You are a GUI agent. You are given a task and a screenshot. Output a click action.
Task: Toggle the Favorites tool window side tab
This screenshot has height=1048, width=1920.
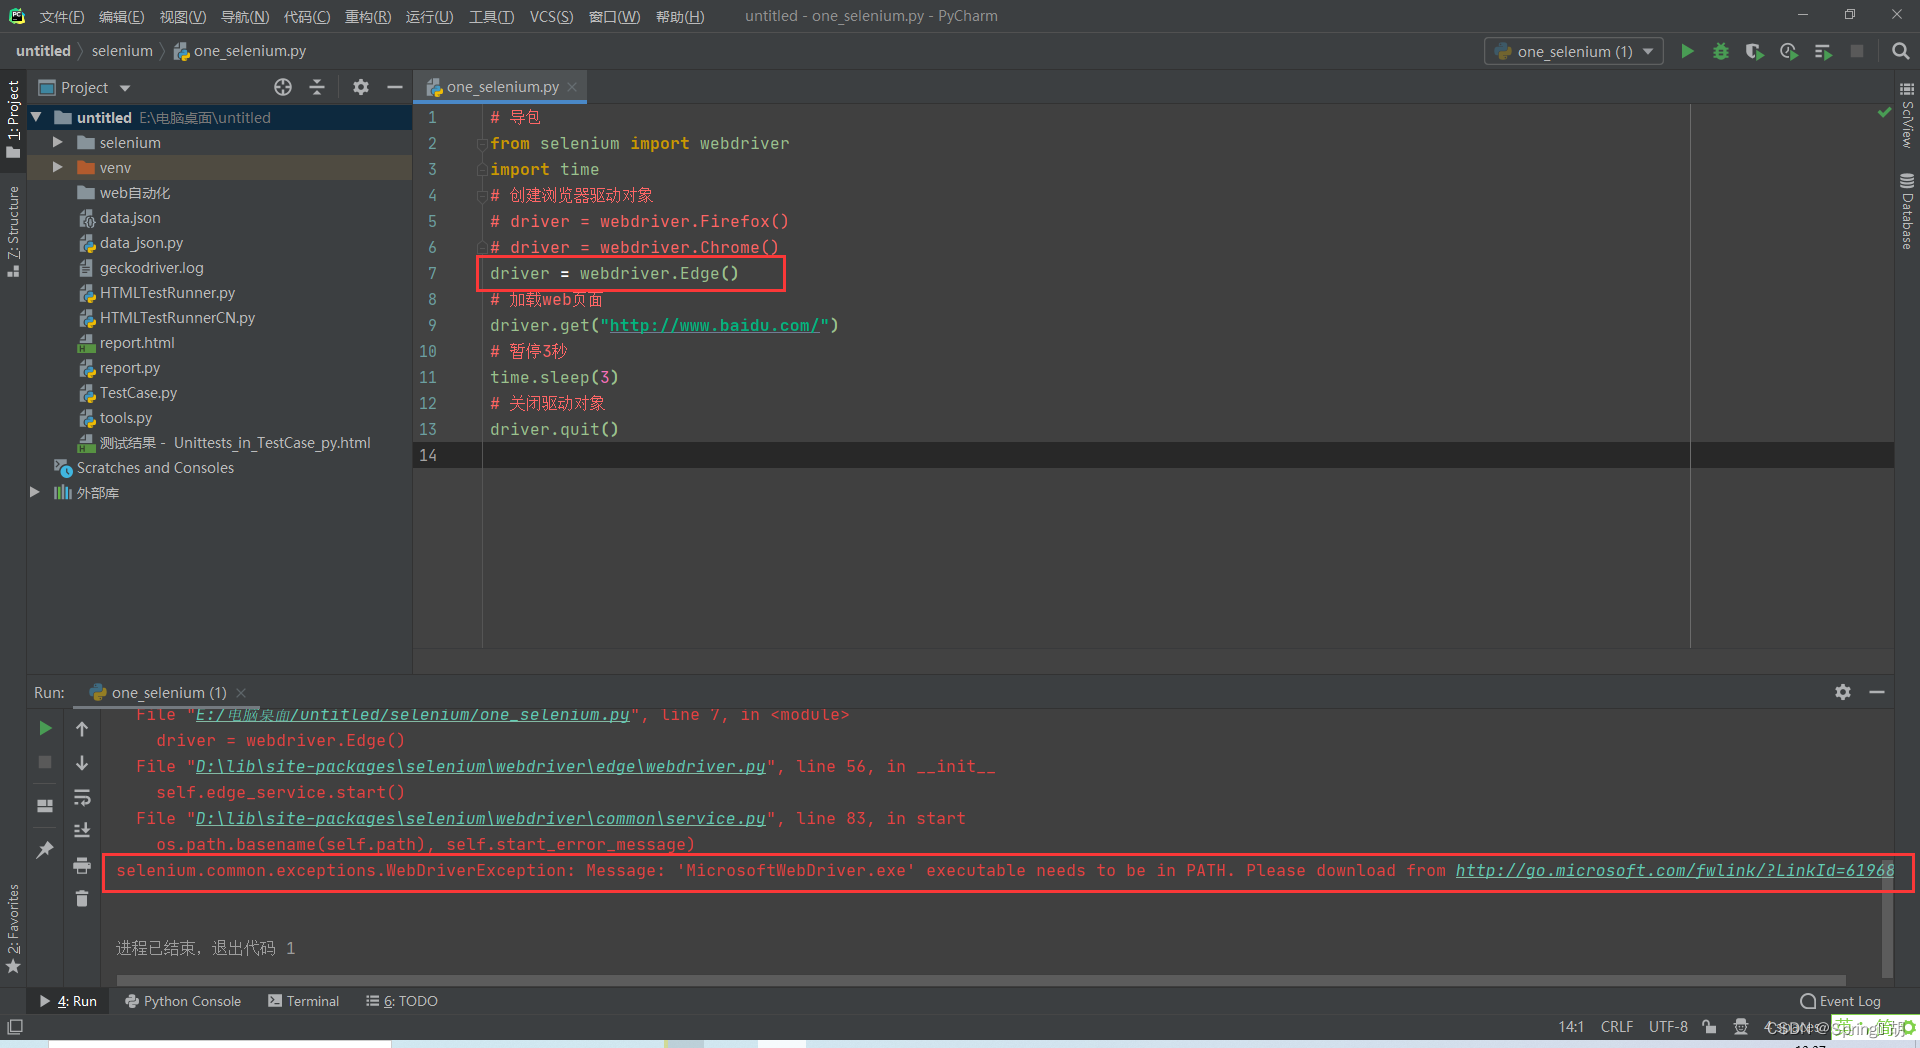tap(13, 928)
